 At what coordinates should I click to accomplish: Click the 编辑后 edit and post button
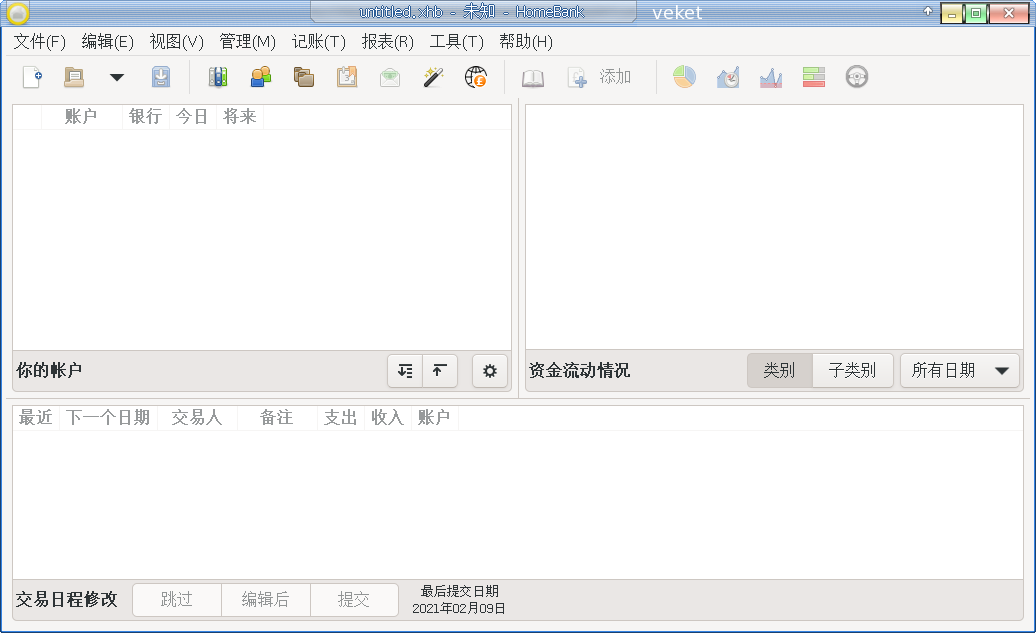[x=266, y=599]
